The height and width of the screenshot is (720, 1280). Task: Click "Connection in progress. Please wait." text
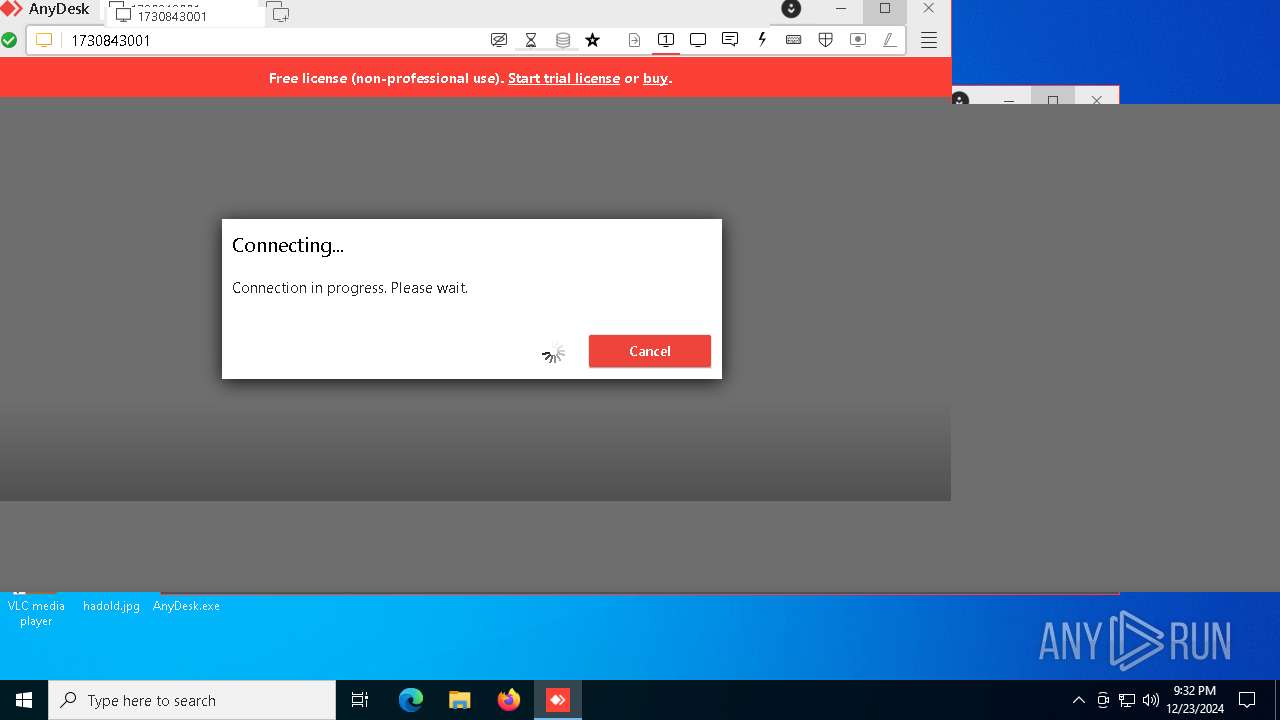pyautogui.click(x=350, y=288)
